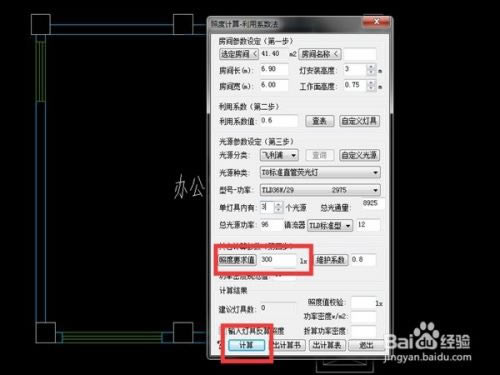Open the 自定义灯具 dialog button
This screenshot has height=375, width=500.
click(359, 121)
